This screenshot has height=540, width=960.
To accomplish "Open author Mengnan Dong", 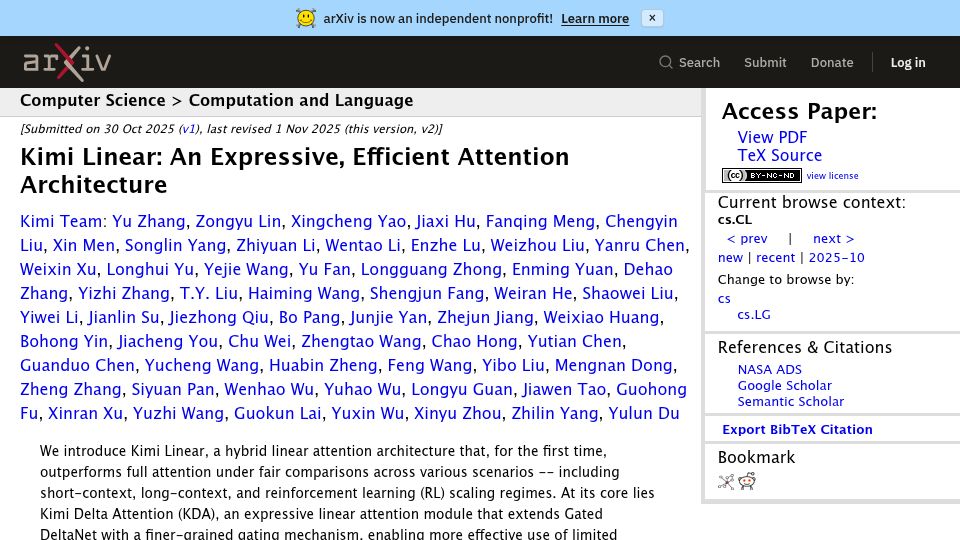I will [x=613, y=365].
